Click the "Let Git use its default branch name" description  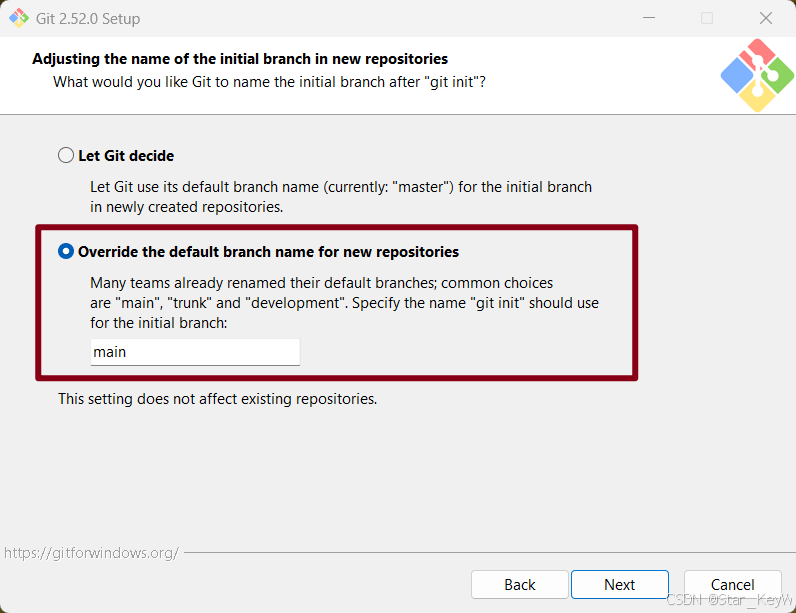341,197
